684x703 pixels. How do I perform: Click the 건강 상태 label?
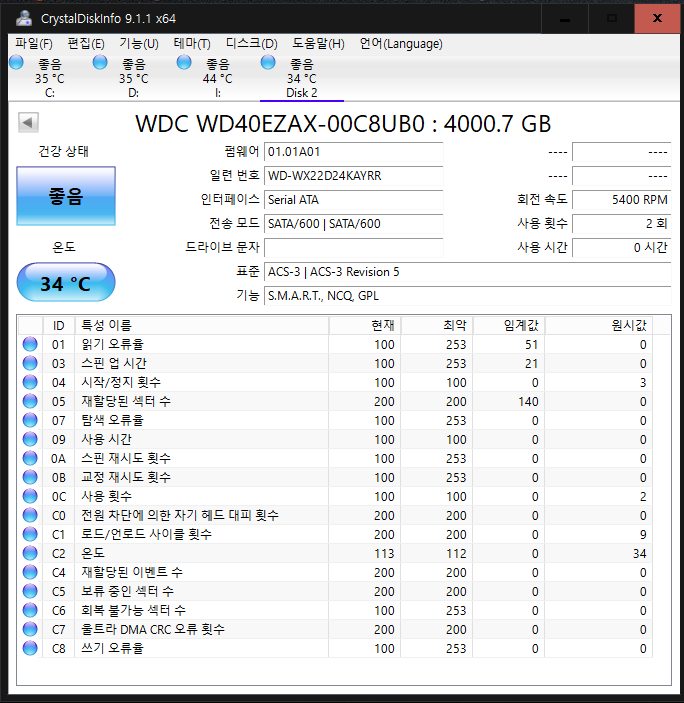point(64,151)
